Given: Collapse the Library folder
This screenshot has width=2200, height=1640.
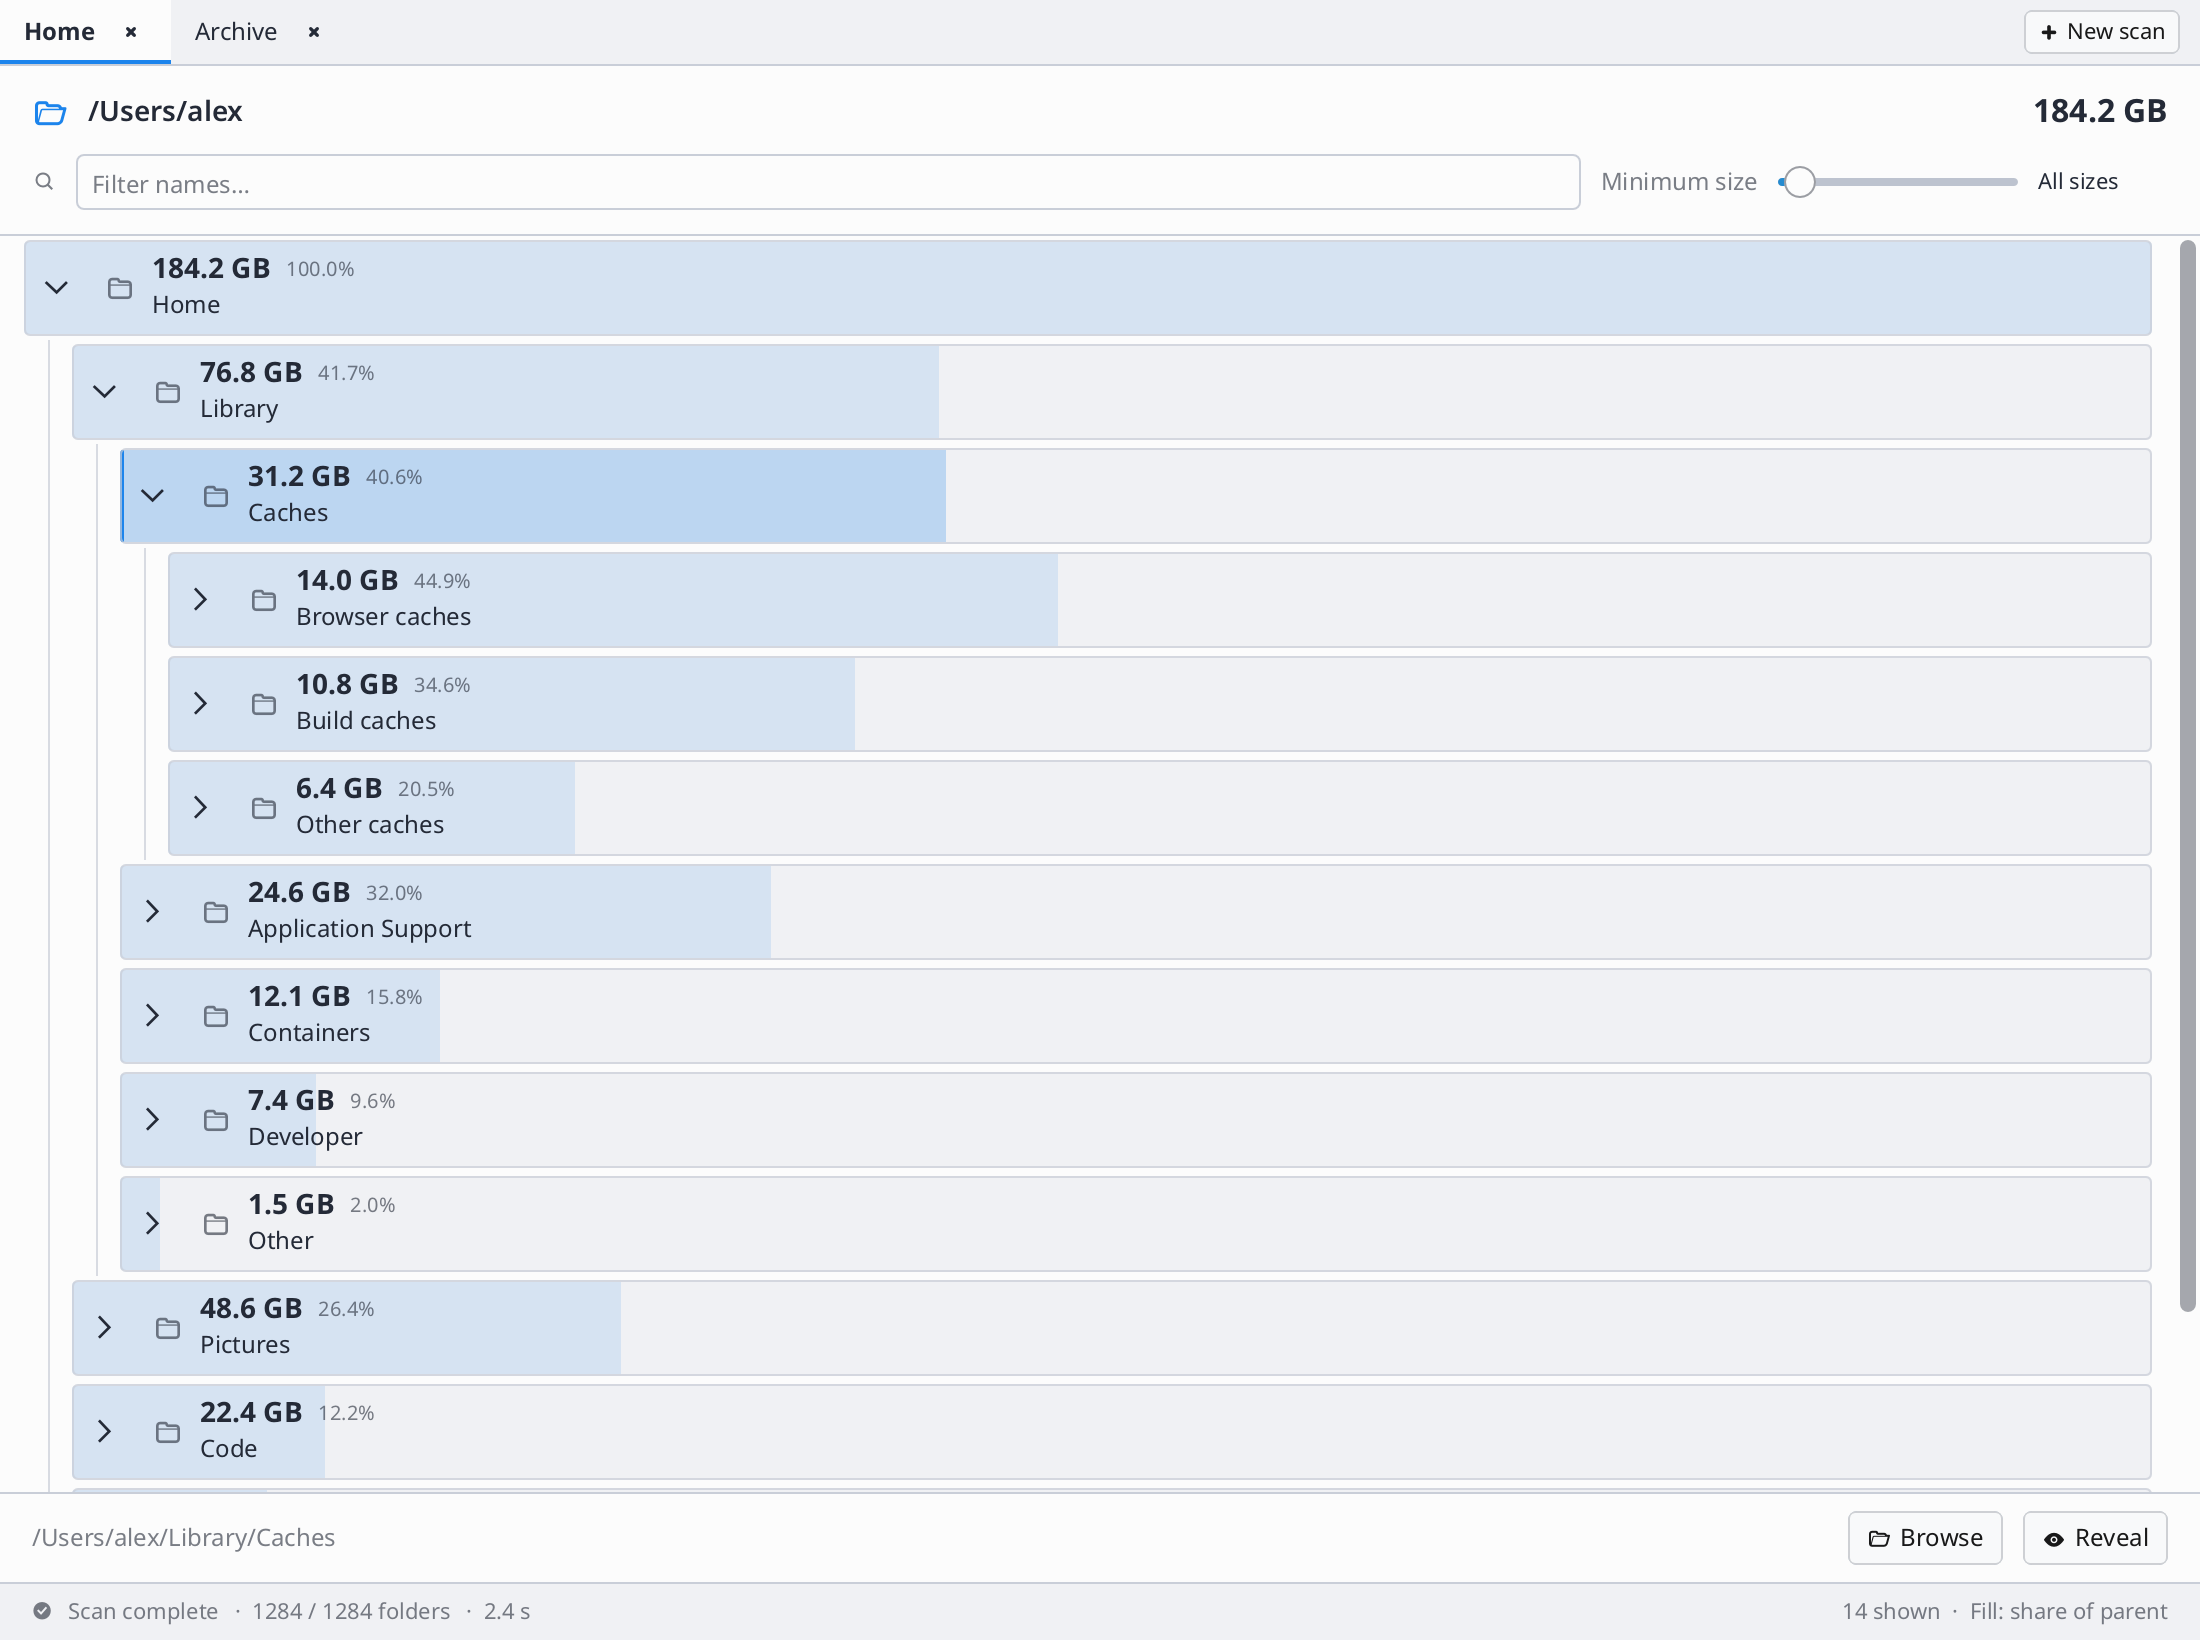Looking at the screenshot, I should point(105,392).
